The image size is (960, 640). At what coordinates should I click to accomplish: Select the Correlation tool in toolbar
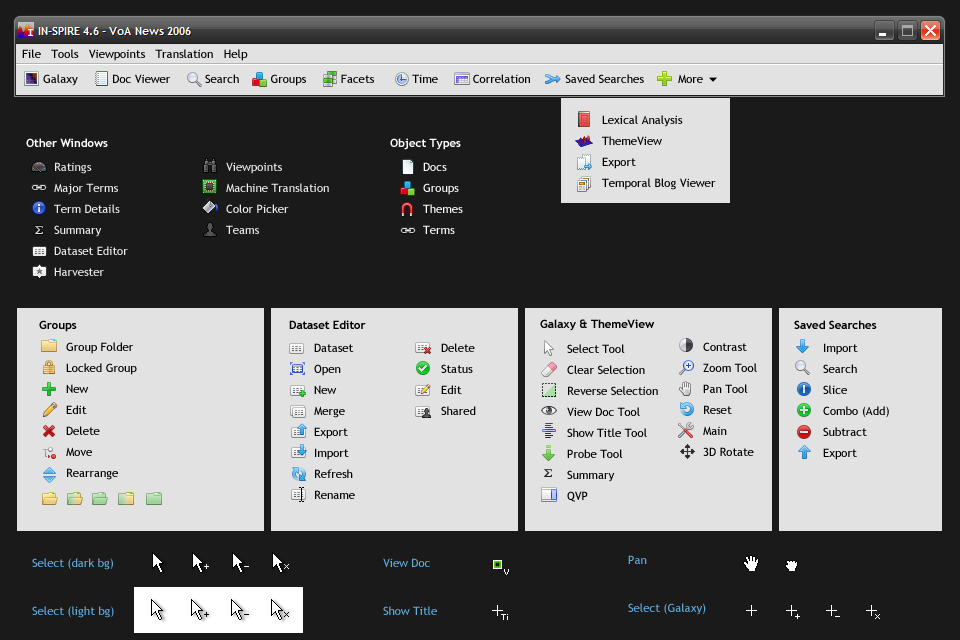(x=491, y=79)
